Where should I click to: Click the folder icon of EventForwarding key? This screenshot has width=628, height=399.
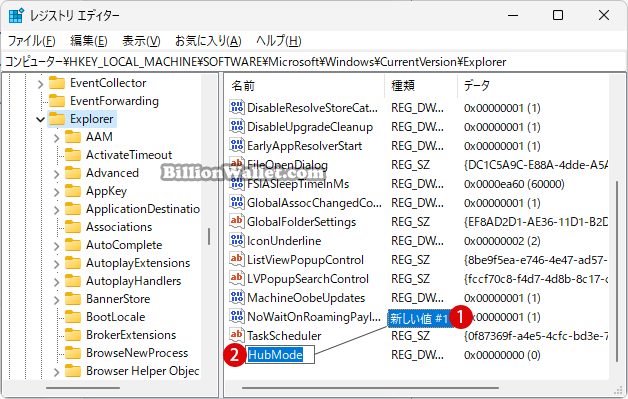57,101
